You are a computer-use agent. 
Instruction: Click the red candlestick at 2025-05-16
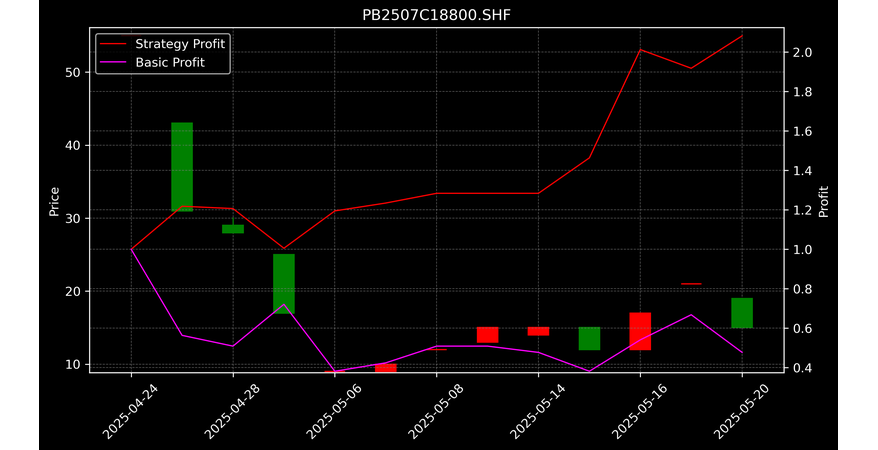(640, 331)
